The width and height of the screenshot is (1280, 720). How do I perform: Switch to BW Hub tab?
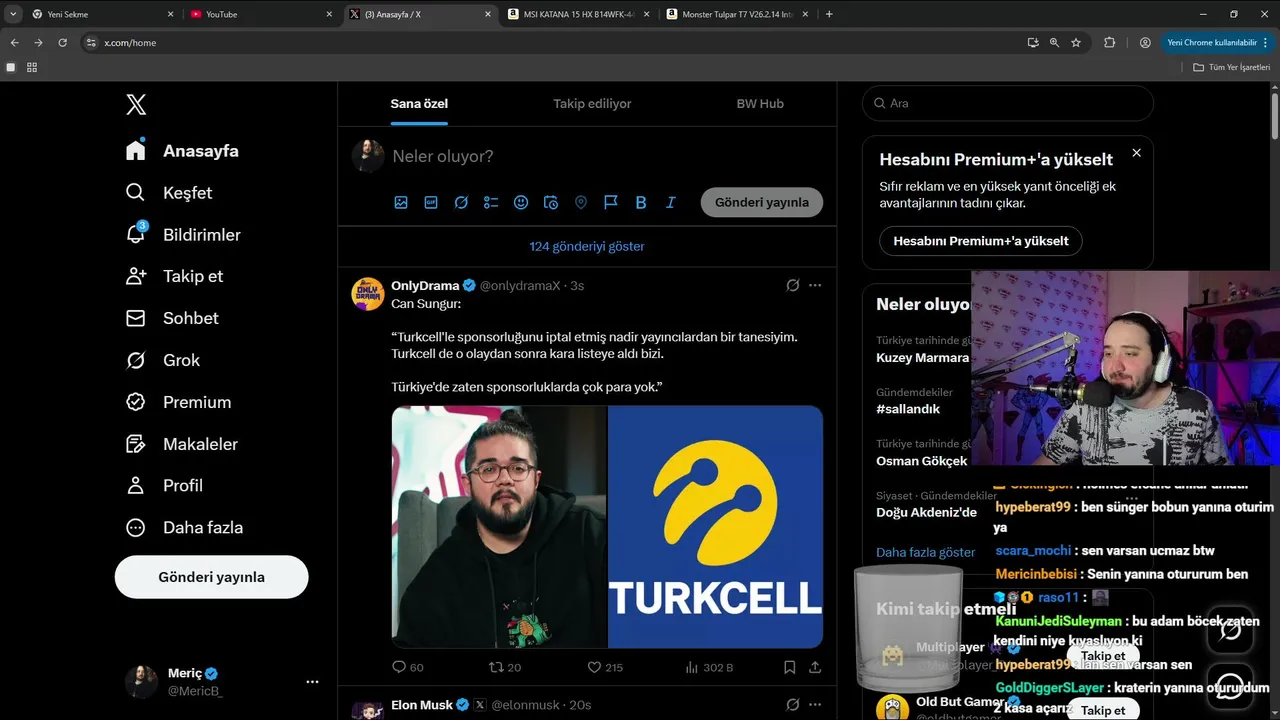pyautogui.click(x=760, y=103)
